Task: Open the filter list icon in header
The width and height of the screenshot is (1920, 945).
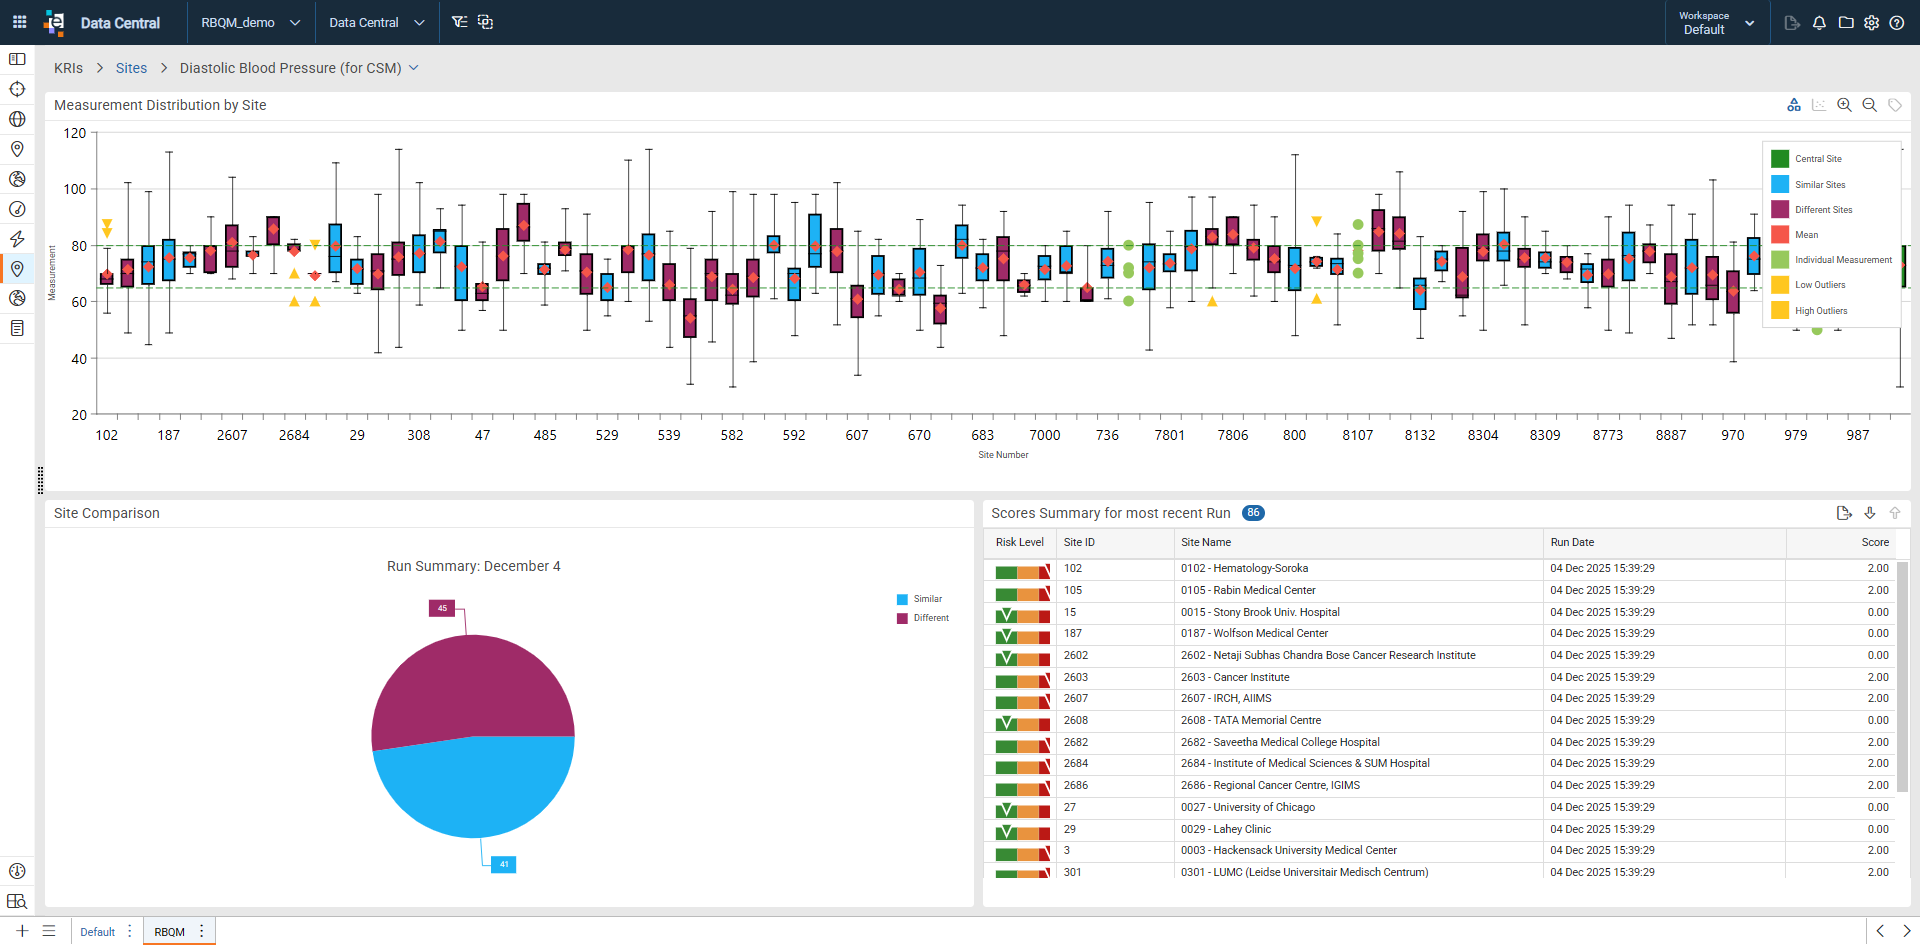Action: tap(459, 22)
